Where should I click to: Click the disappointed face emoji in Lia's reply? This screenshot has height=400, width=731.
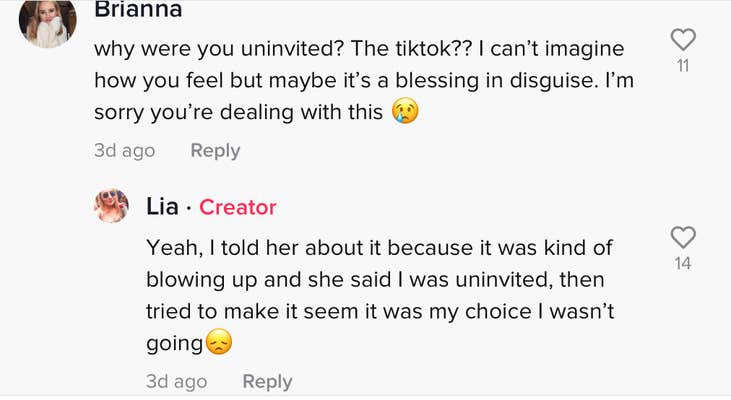(x=219, y=343)
